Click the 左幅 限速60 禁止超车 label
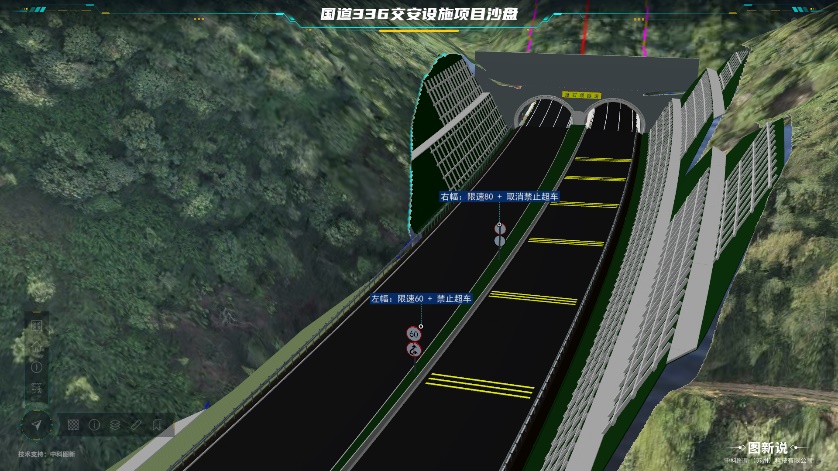Screen dimensions: 838x471 (421, 298)
